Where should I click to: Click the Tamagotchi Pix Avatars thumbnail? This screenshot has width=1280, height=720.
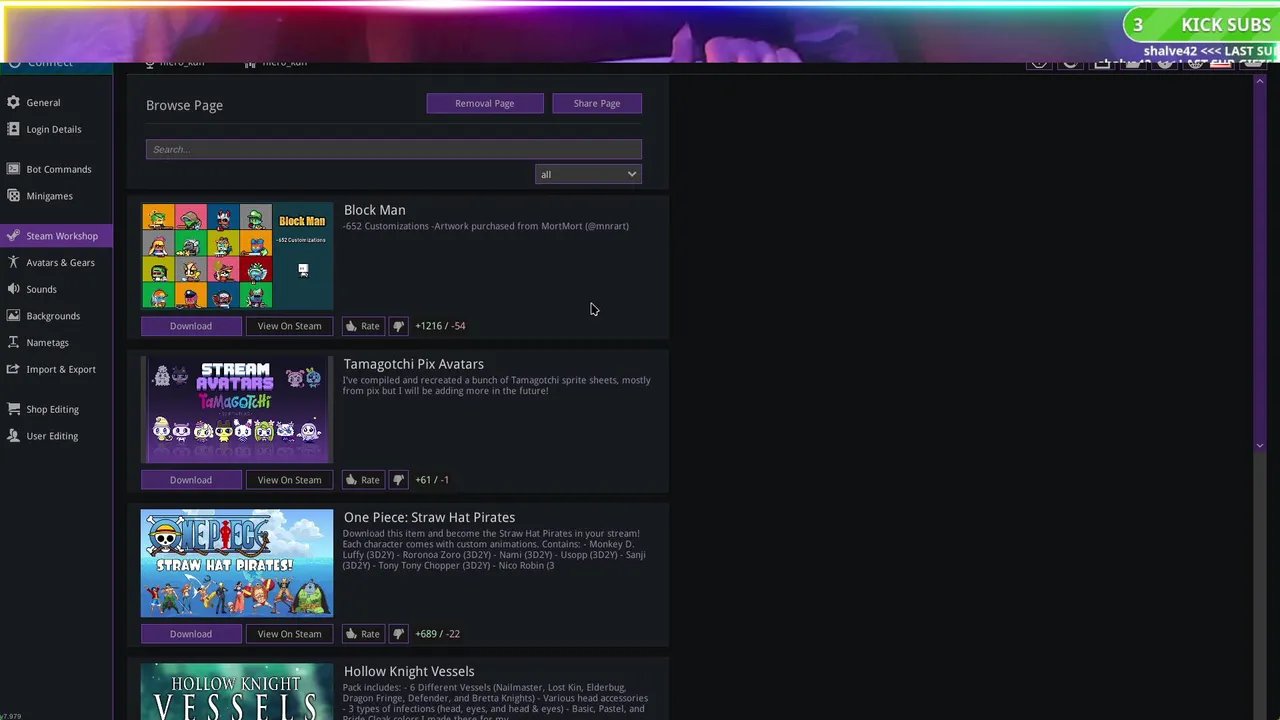click(237, 410)
